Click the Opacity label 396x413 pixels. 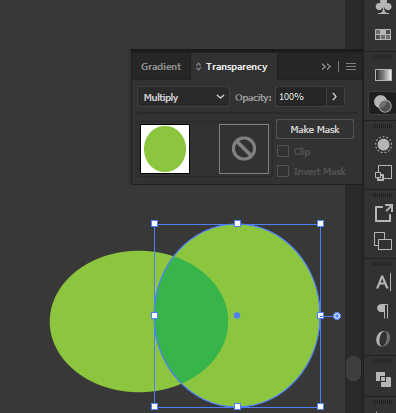253,98
